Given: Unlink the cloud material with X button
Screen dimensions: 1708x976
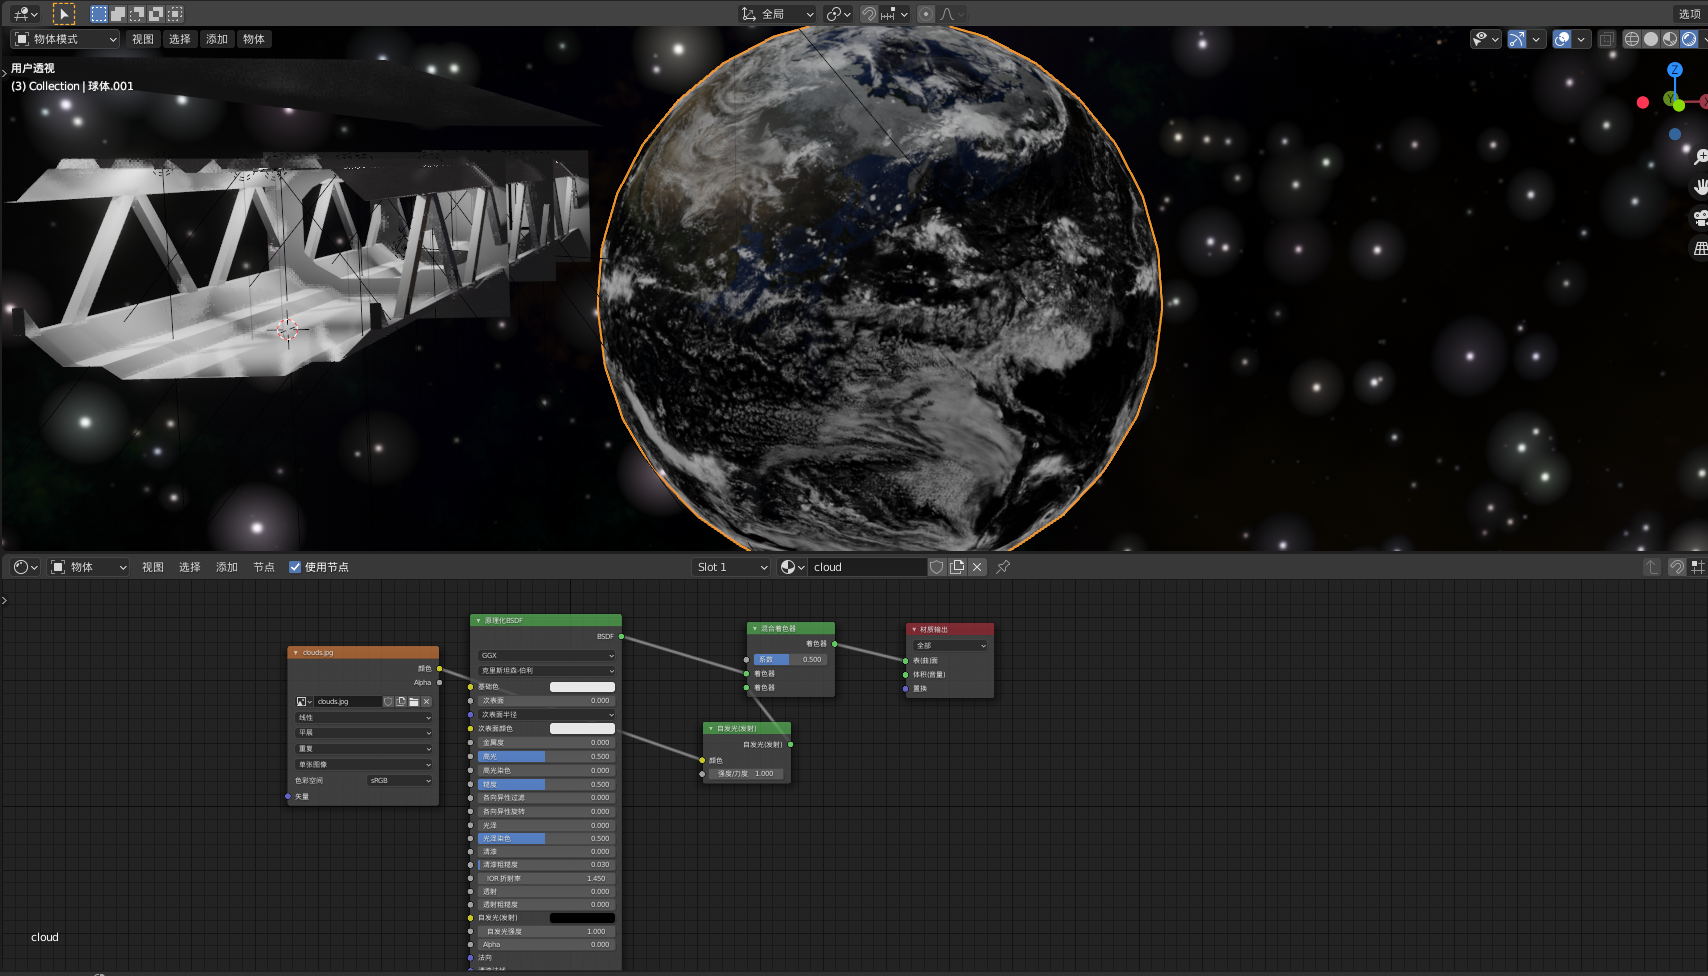Looking at the screenshot, I should tap(977, 567).
